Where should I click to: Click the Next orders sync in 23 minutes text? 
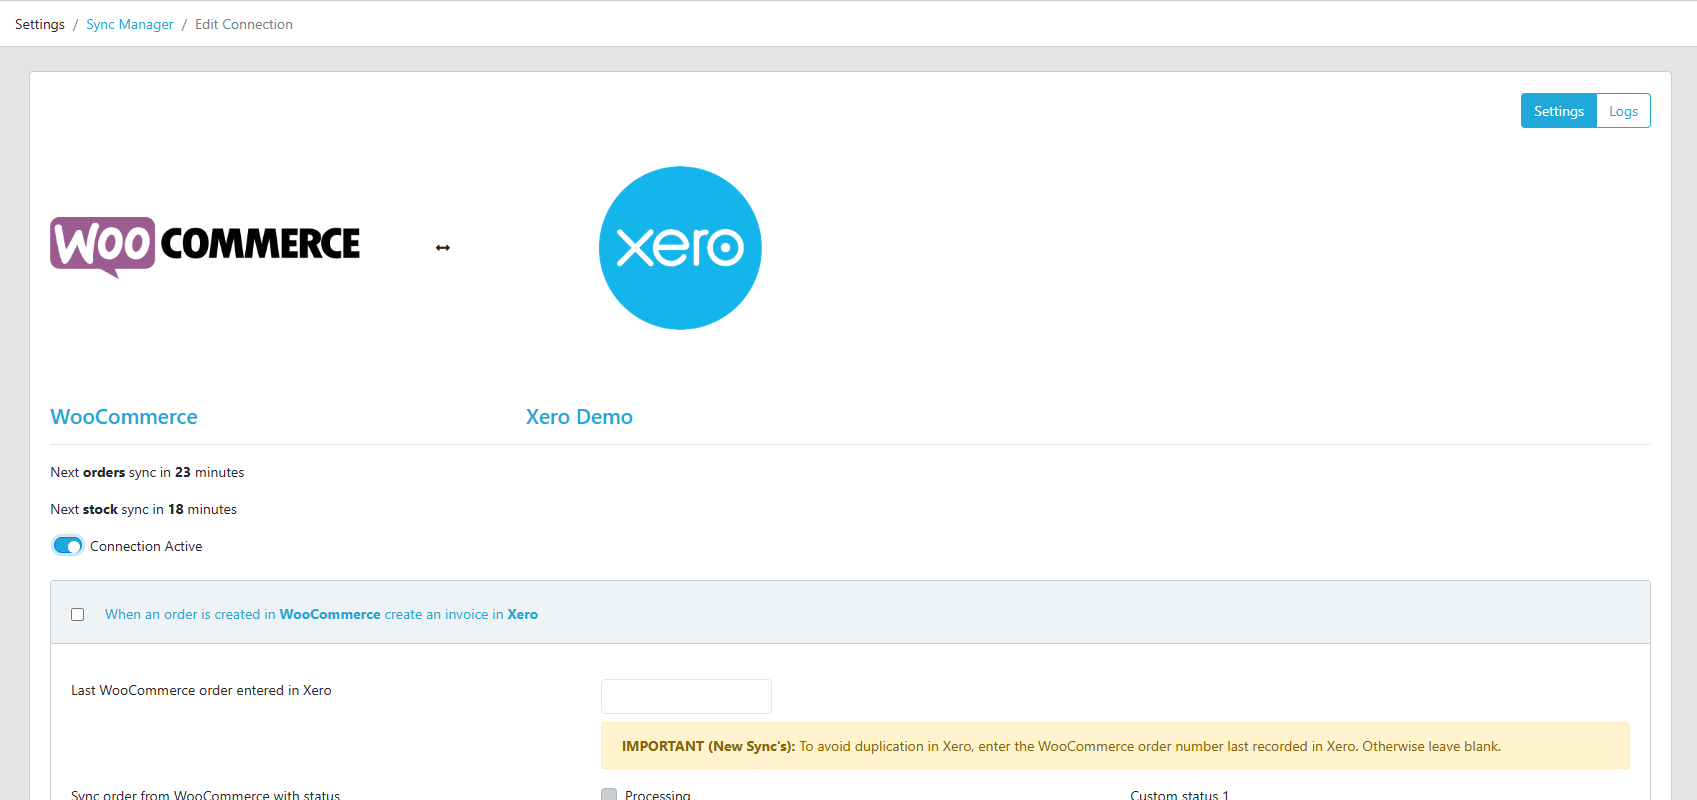tap(147, 472)
